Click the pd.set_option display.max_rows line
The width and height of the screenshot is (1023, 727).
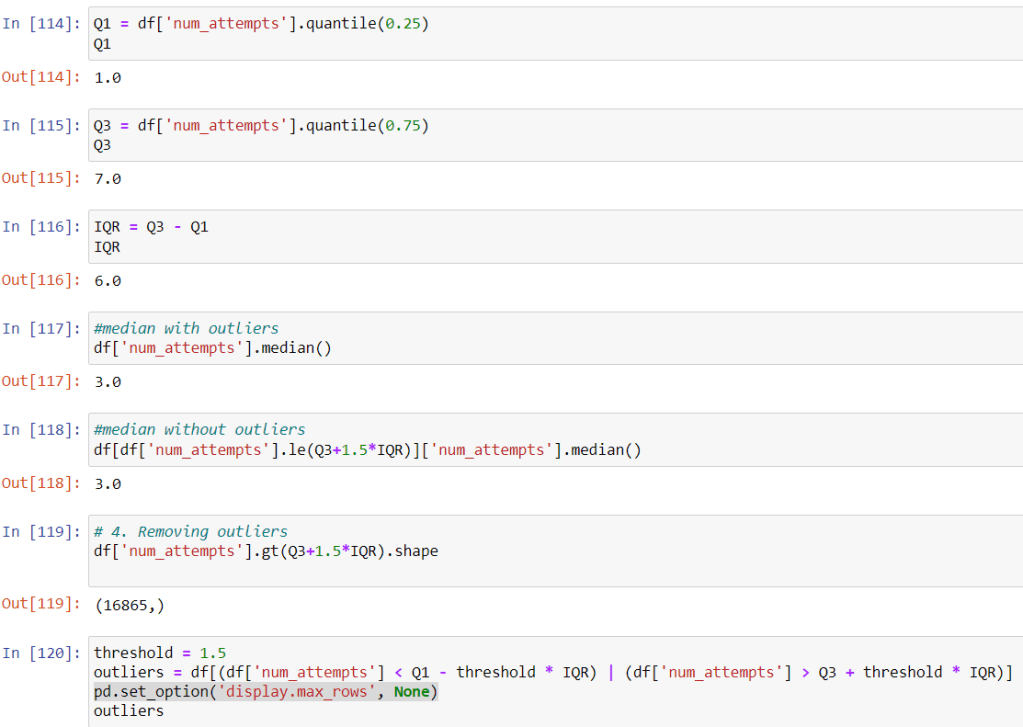click(x=265, y=692)
